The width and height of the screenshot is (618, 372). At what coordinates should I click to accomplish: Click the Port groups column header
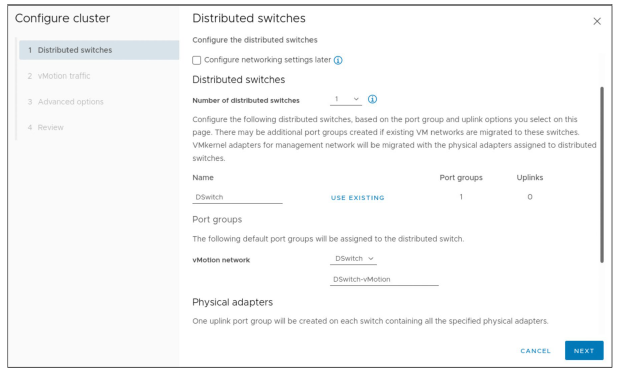coord(461,178)
